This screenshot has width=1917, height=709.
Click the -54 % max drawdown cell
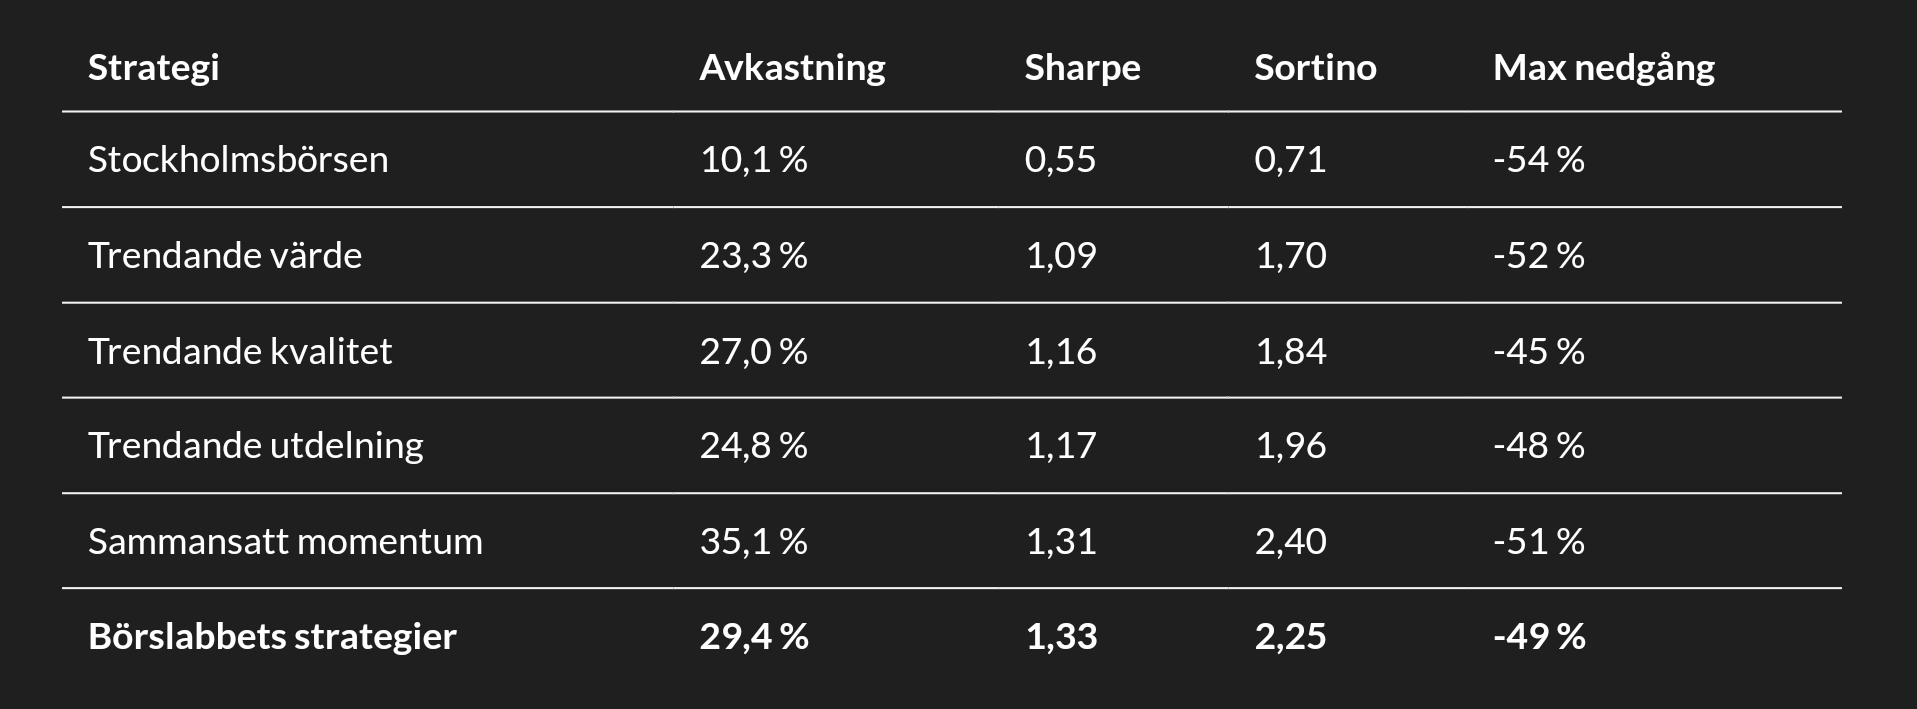(1538, 160)
